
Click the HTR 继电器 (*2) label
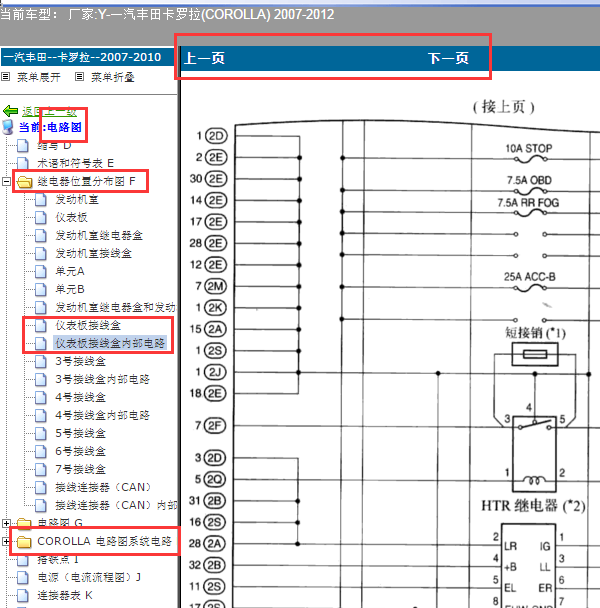[534, 506]
